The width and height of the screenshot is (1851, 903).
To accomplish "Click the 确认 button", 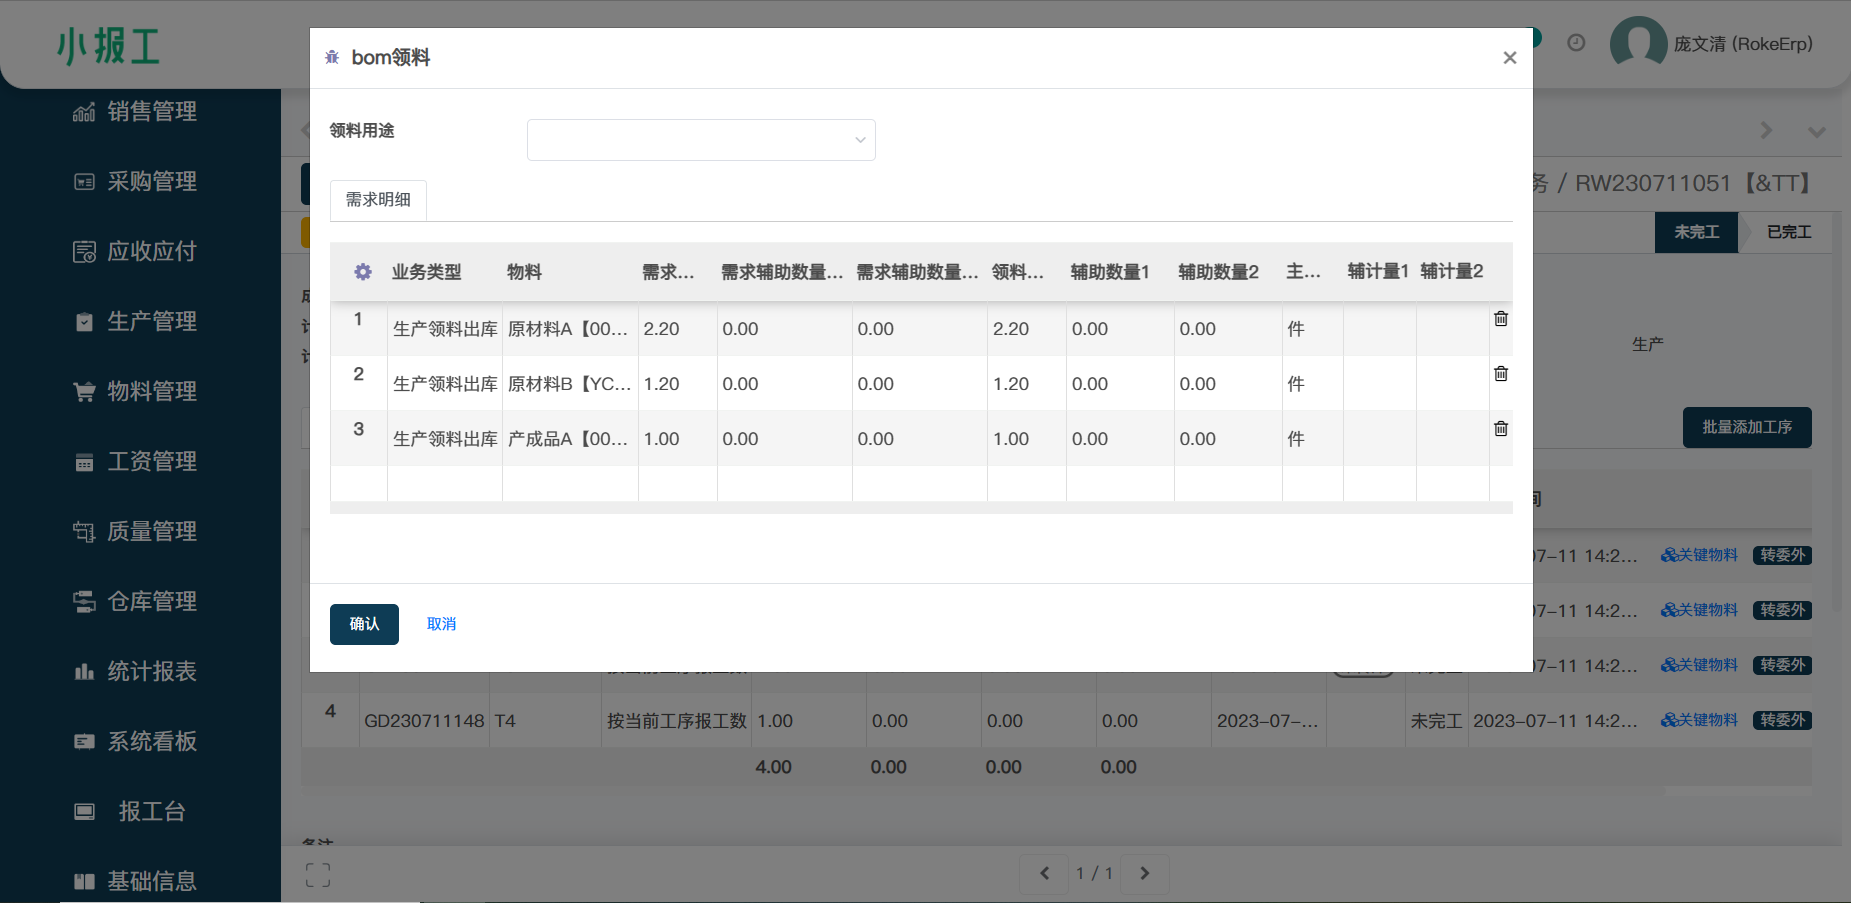I will point(364,624).
